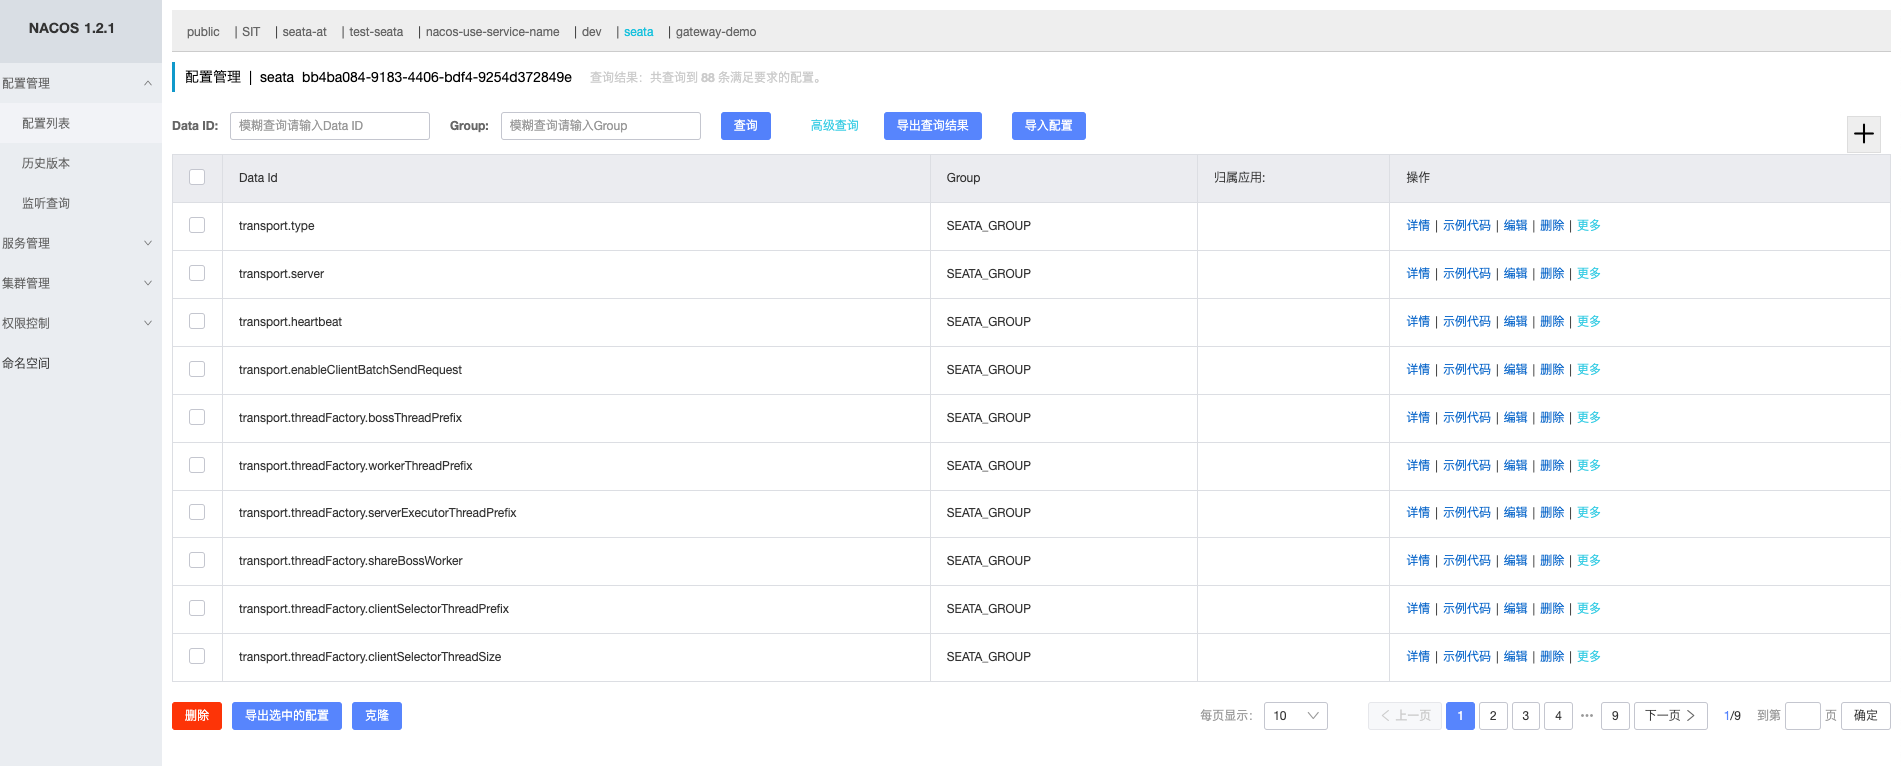Check the box for transport.type row
Image resolution: width=1901 pixels, height=766 pixels.
(197, 226)
